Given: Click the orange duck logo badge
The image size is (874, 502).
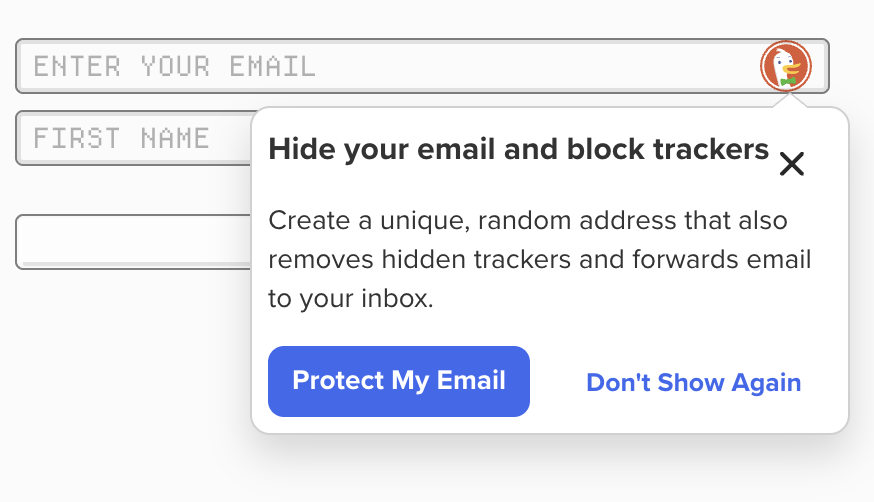Looking at the screenshot, I should click(785, 66).
